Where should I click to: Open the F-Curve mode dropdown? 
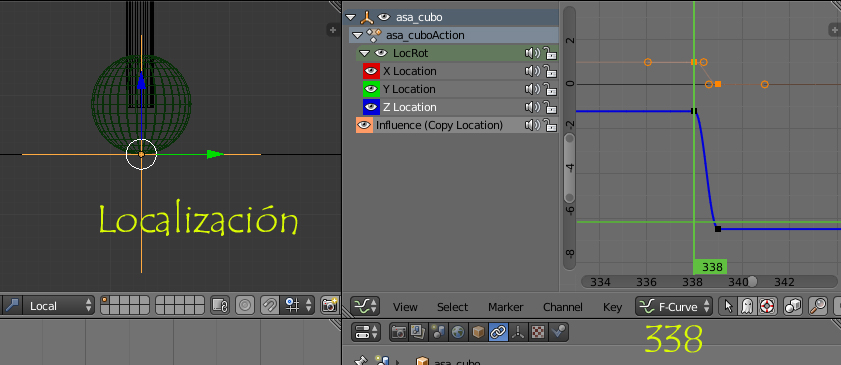[674, 307]
